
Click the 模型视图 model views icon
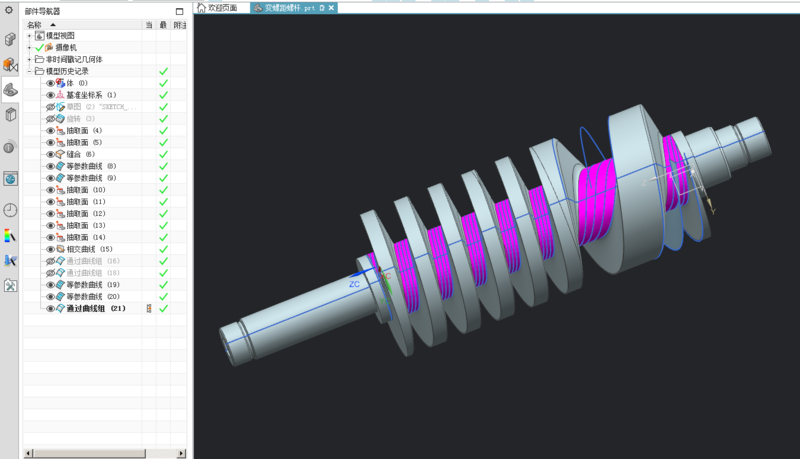(40, 36)
